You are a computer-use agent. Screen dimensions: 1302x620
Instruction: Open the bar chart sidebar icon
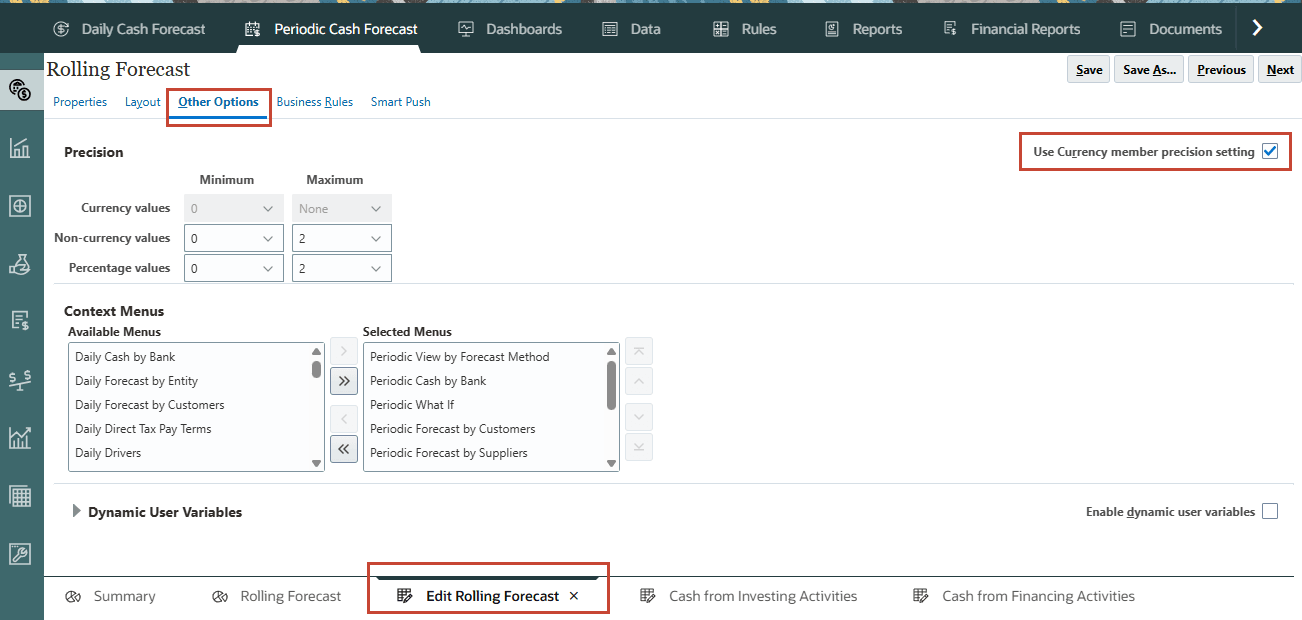click(20, 148)
